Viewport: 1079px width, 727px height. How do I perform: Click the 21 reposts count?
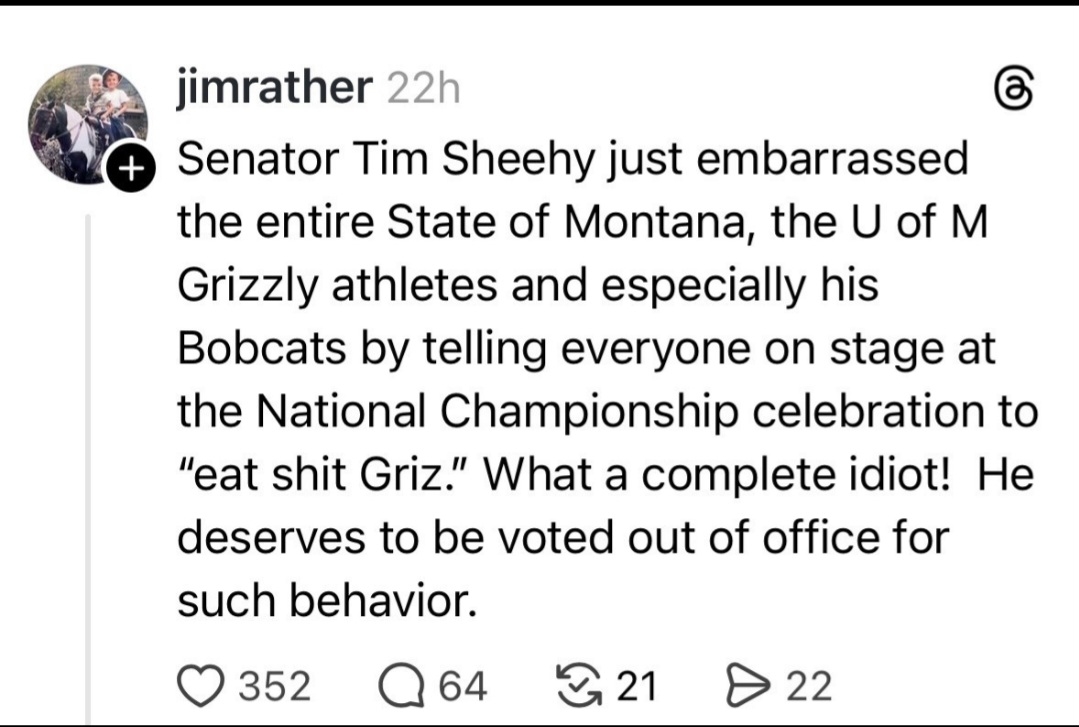(x=636, y=687)
